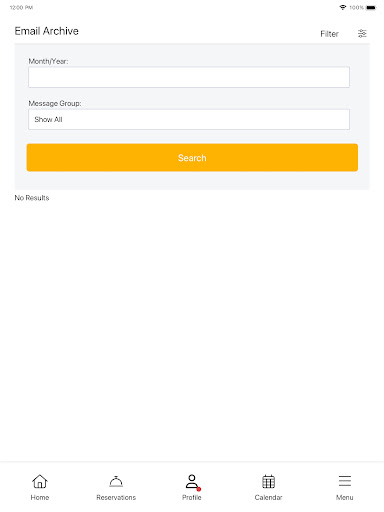Tap the Wi-Fi status icon
384x512 pixels.
(343, 7)
